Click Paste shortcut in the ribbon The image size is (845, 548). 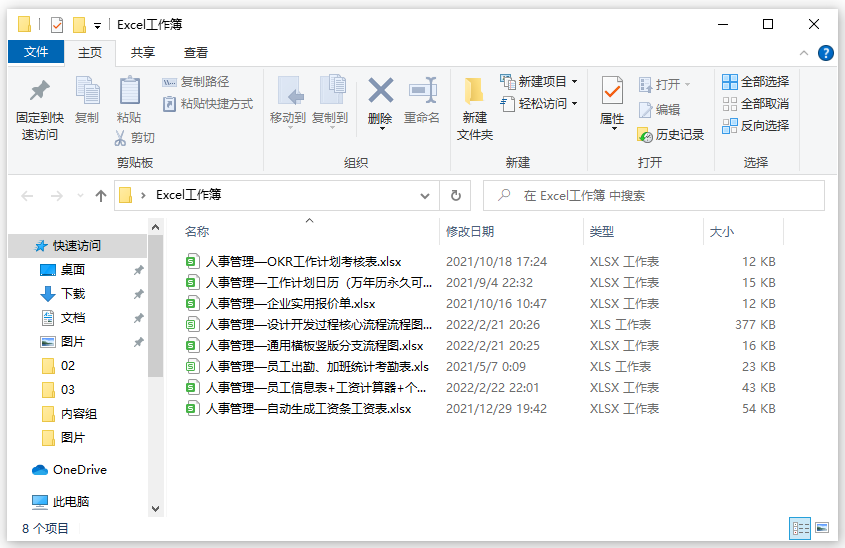point(207,103)
